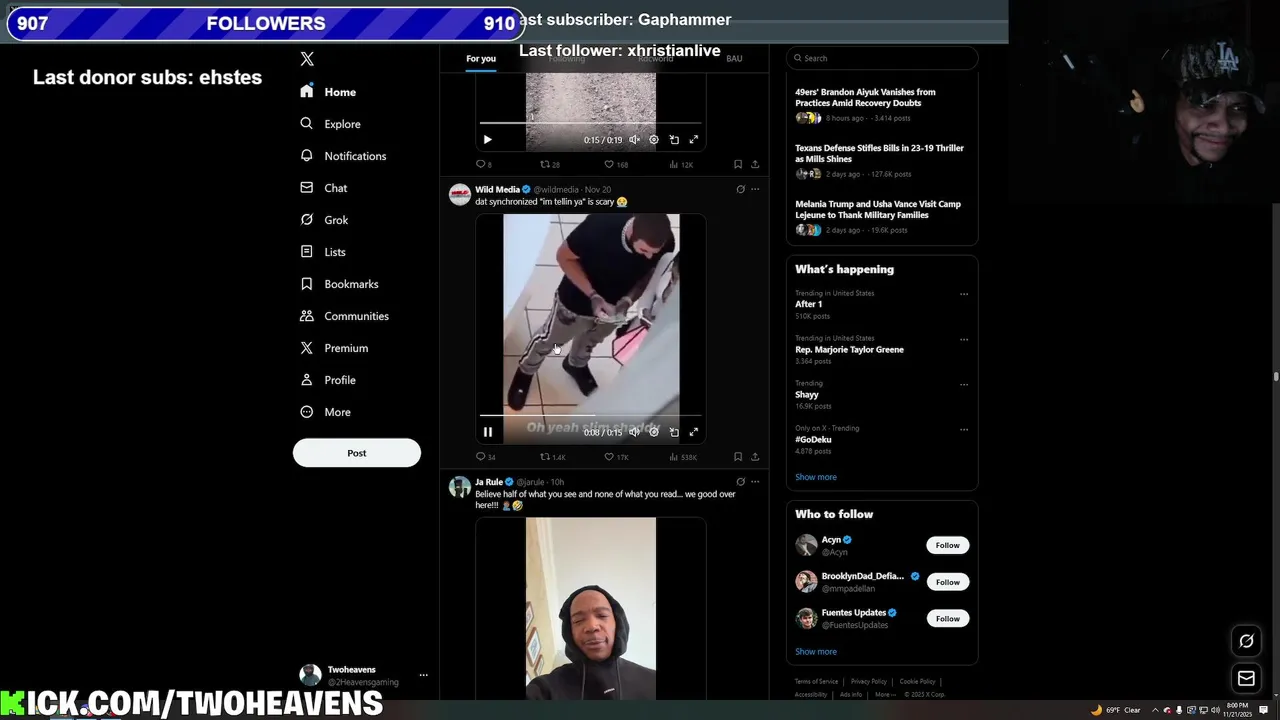Image resolution: width=1280 pixels, height=720 pixels.
Task: Open more options for After 1 trend
Action: click(x=964, y=294)
